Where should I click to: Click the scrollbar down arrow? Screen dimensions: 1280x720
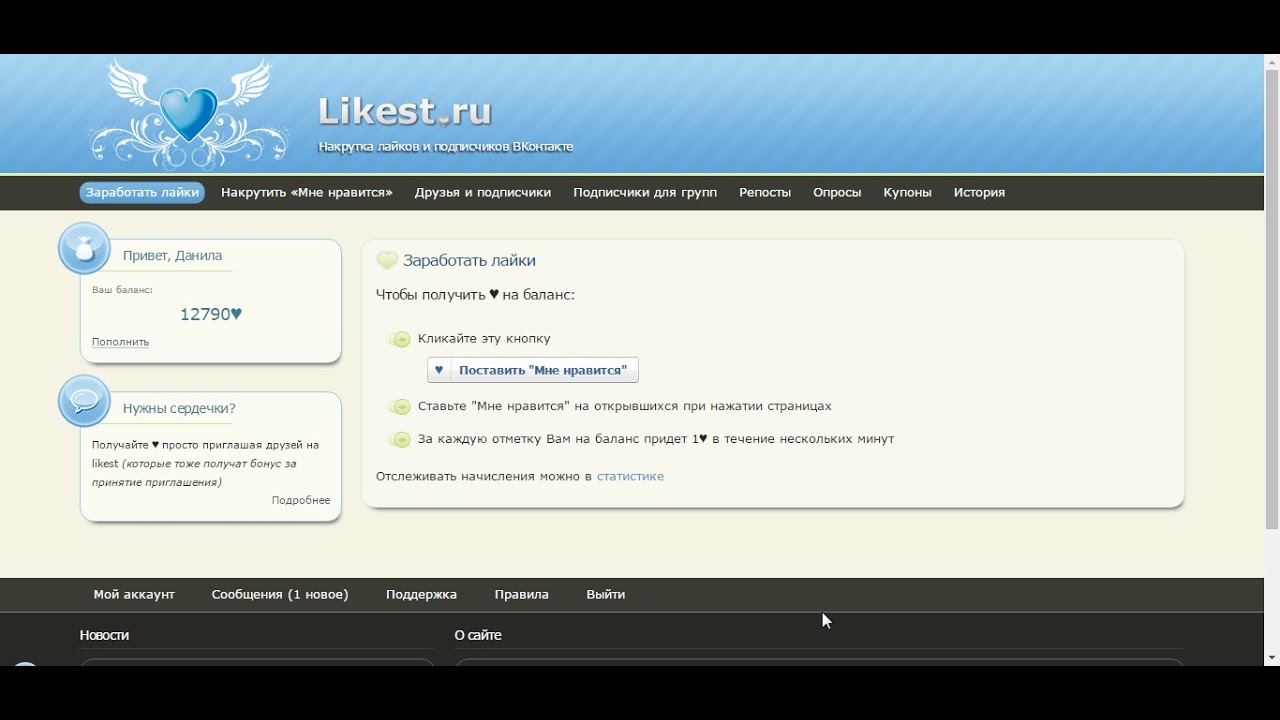click(x=1272, y=658)
